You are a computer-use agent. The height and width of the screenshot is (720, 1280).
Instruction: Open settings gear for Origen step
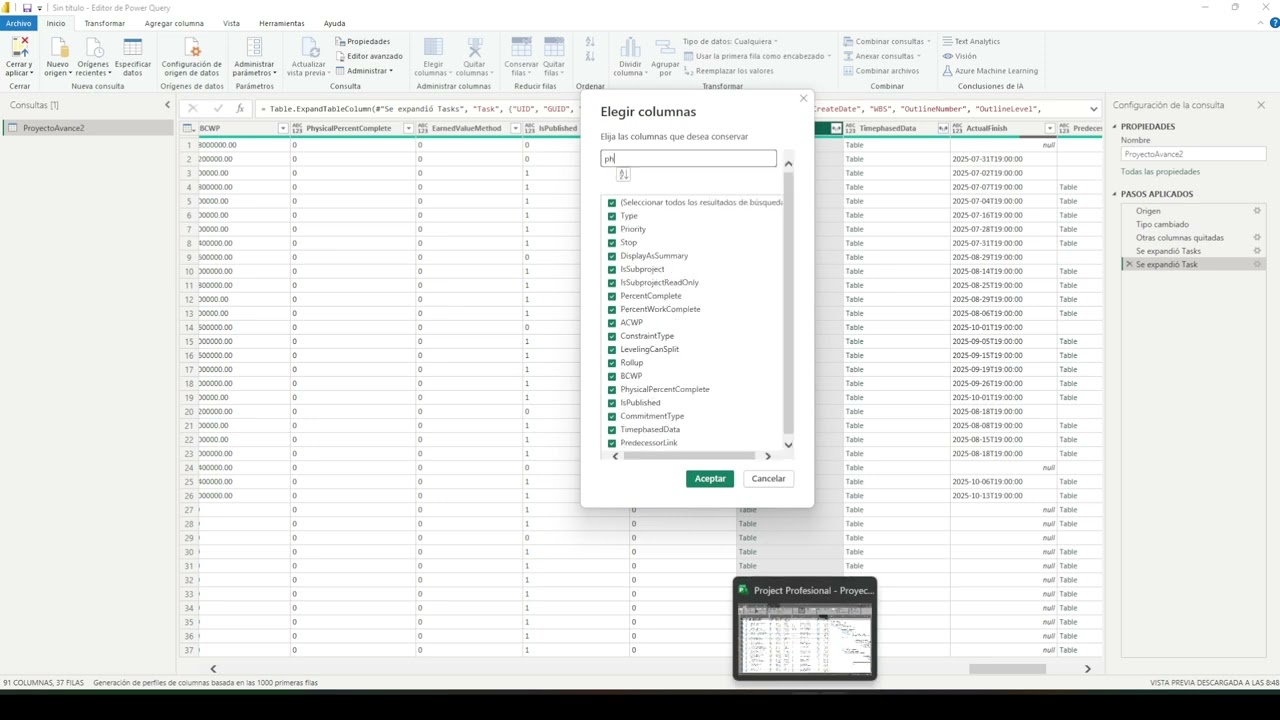click(1257, 211)
